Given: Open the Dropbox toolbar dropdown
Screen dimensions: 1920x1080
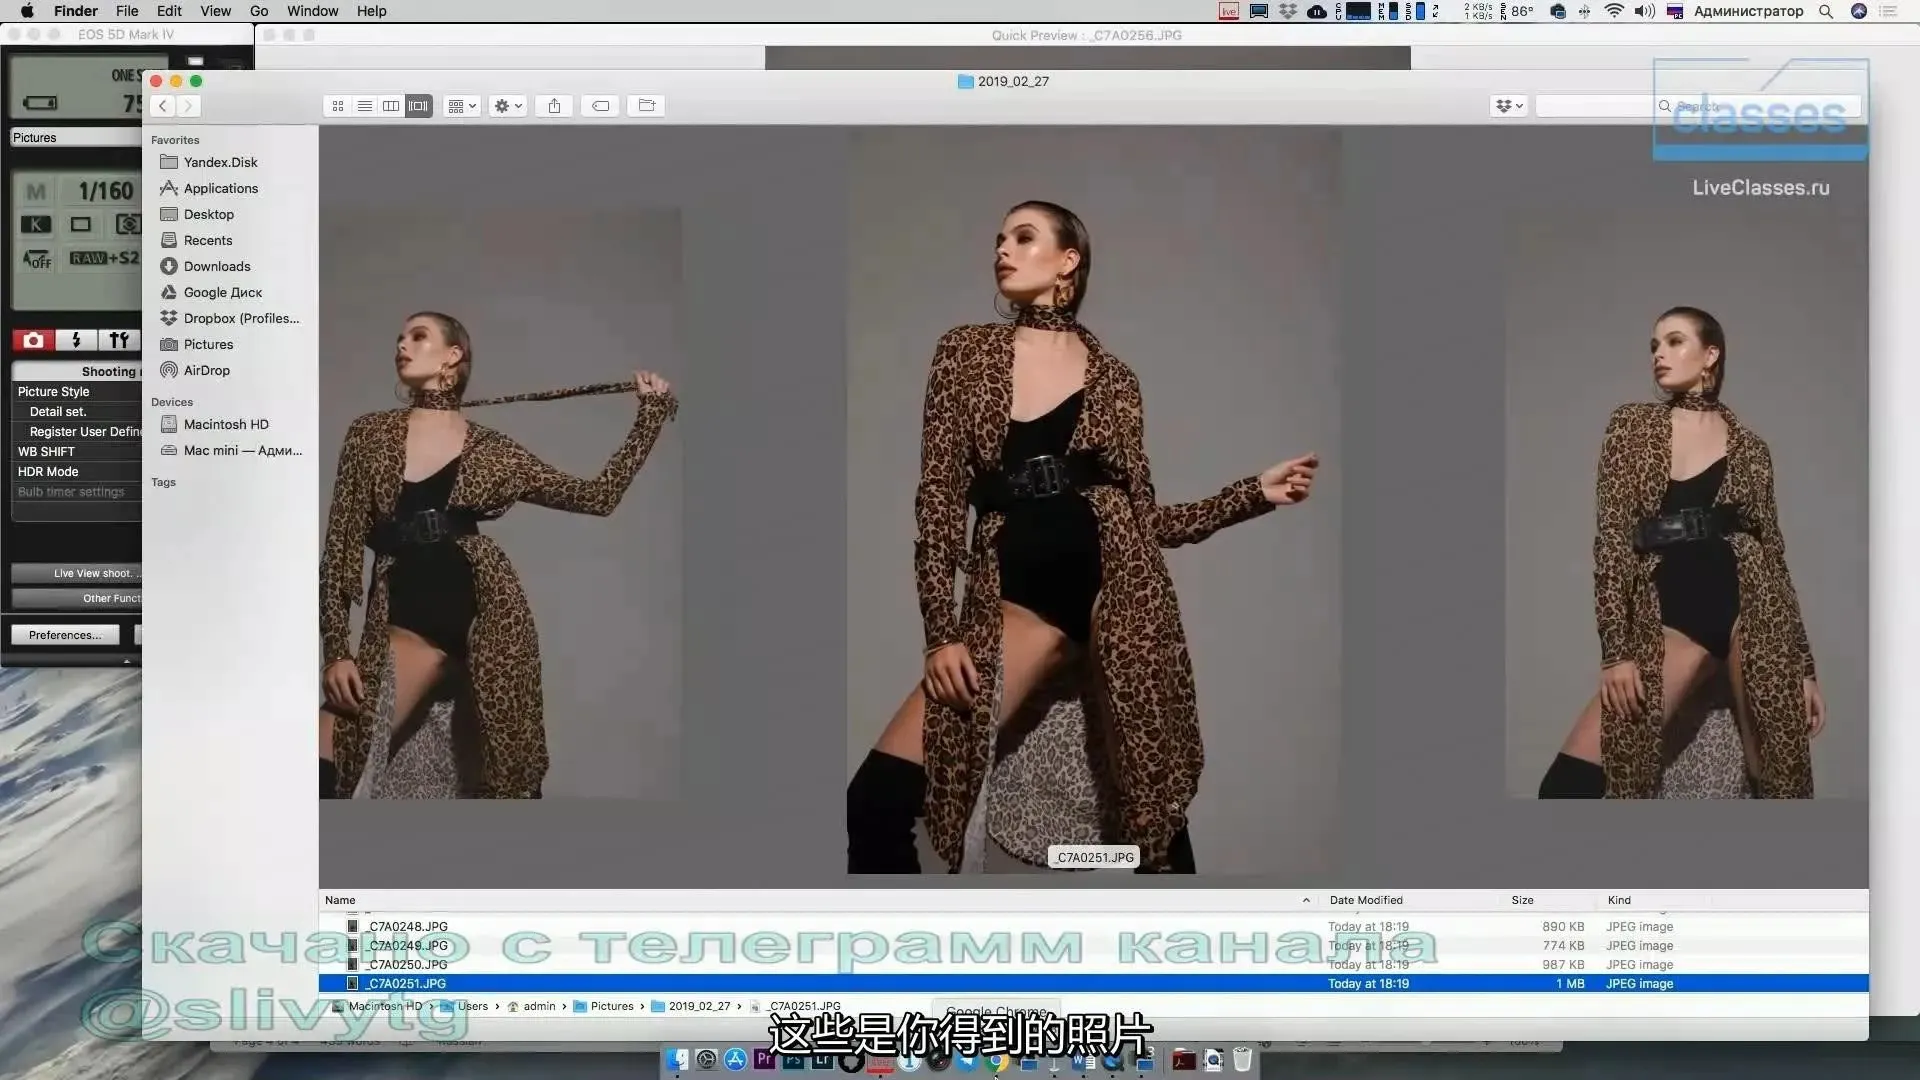Looking at the screenshot, I should (1509, 106).
